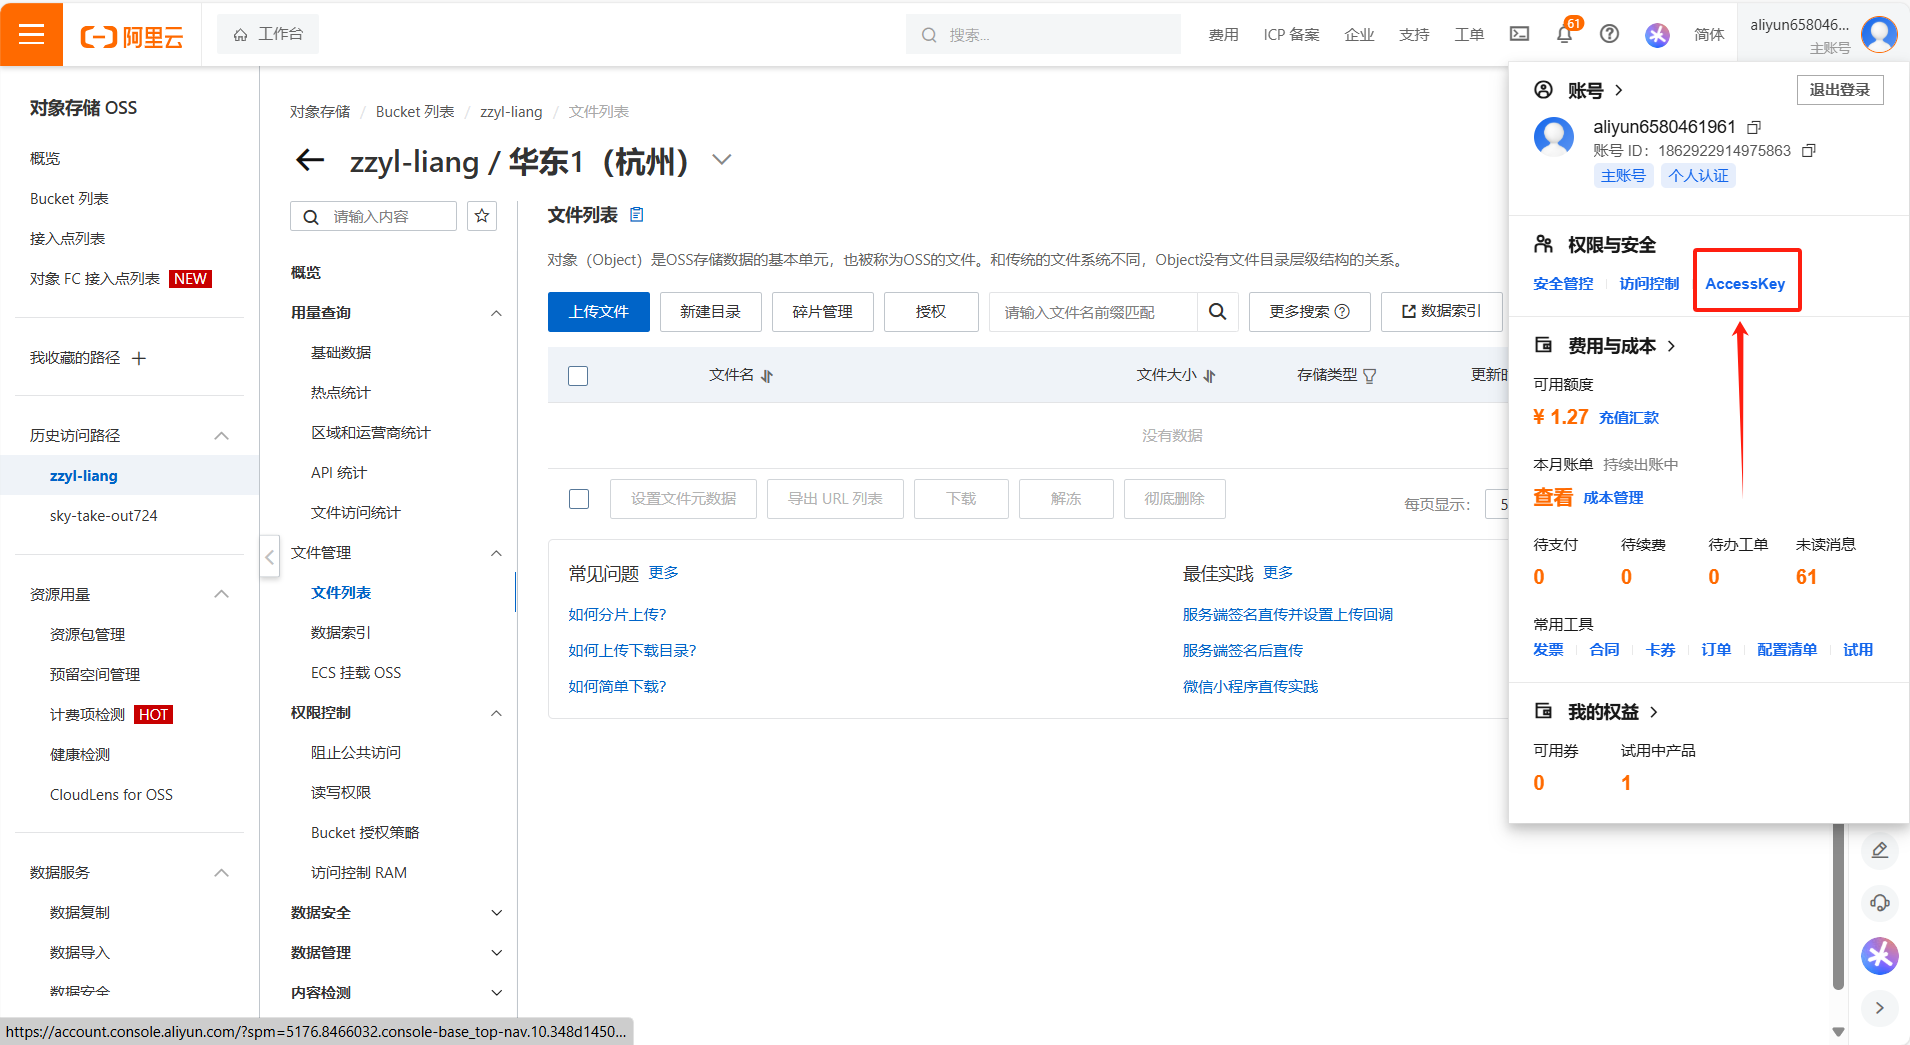Screen dimensions: 1910x1045
Task: Copy the account name aliyun6580461961
Action: tap(1754, 127)
